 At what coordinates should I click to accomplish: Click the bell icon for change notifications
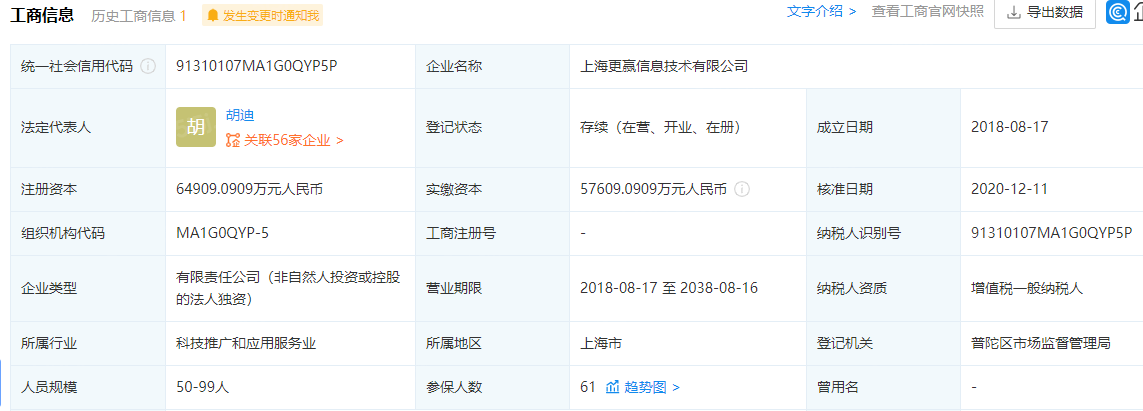click(x=213, y=15)
